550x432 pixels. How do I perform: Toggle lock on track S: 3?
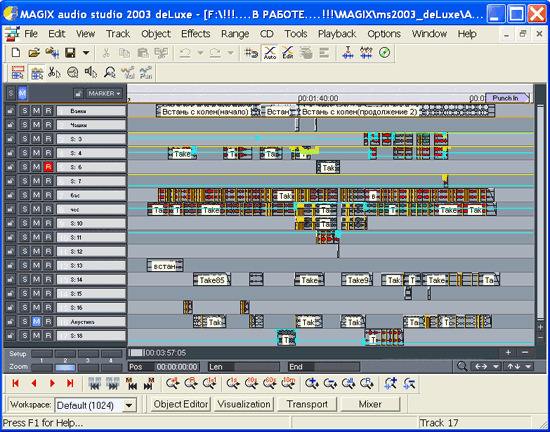point(11,139)
